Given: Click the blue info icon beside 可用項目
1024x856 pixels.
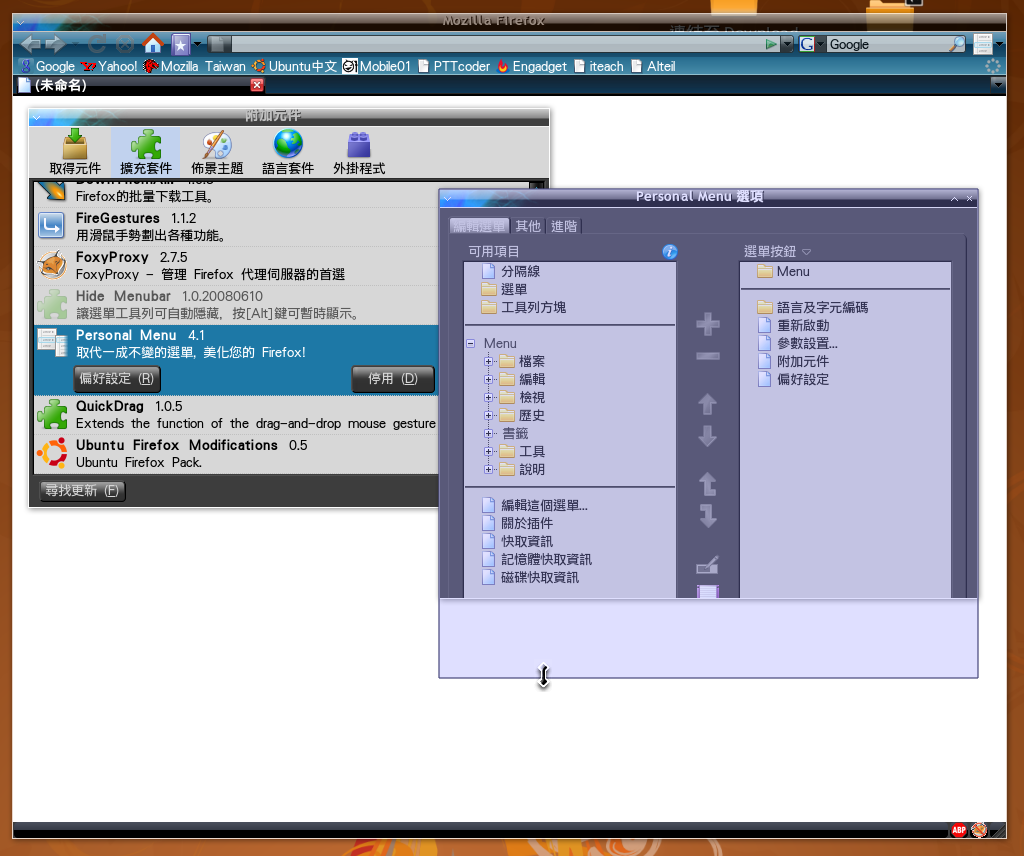Looking at the screenshot, I should click(x=670, y=252).
